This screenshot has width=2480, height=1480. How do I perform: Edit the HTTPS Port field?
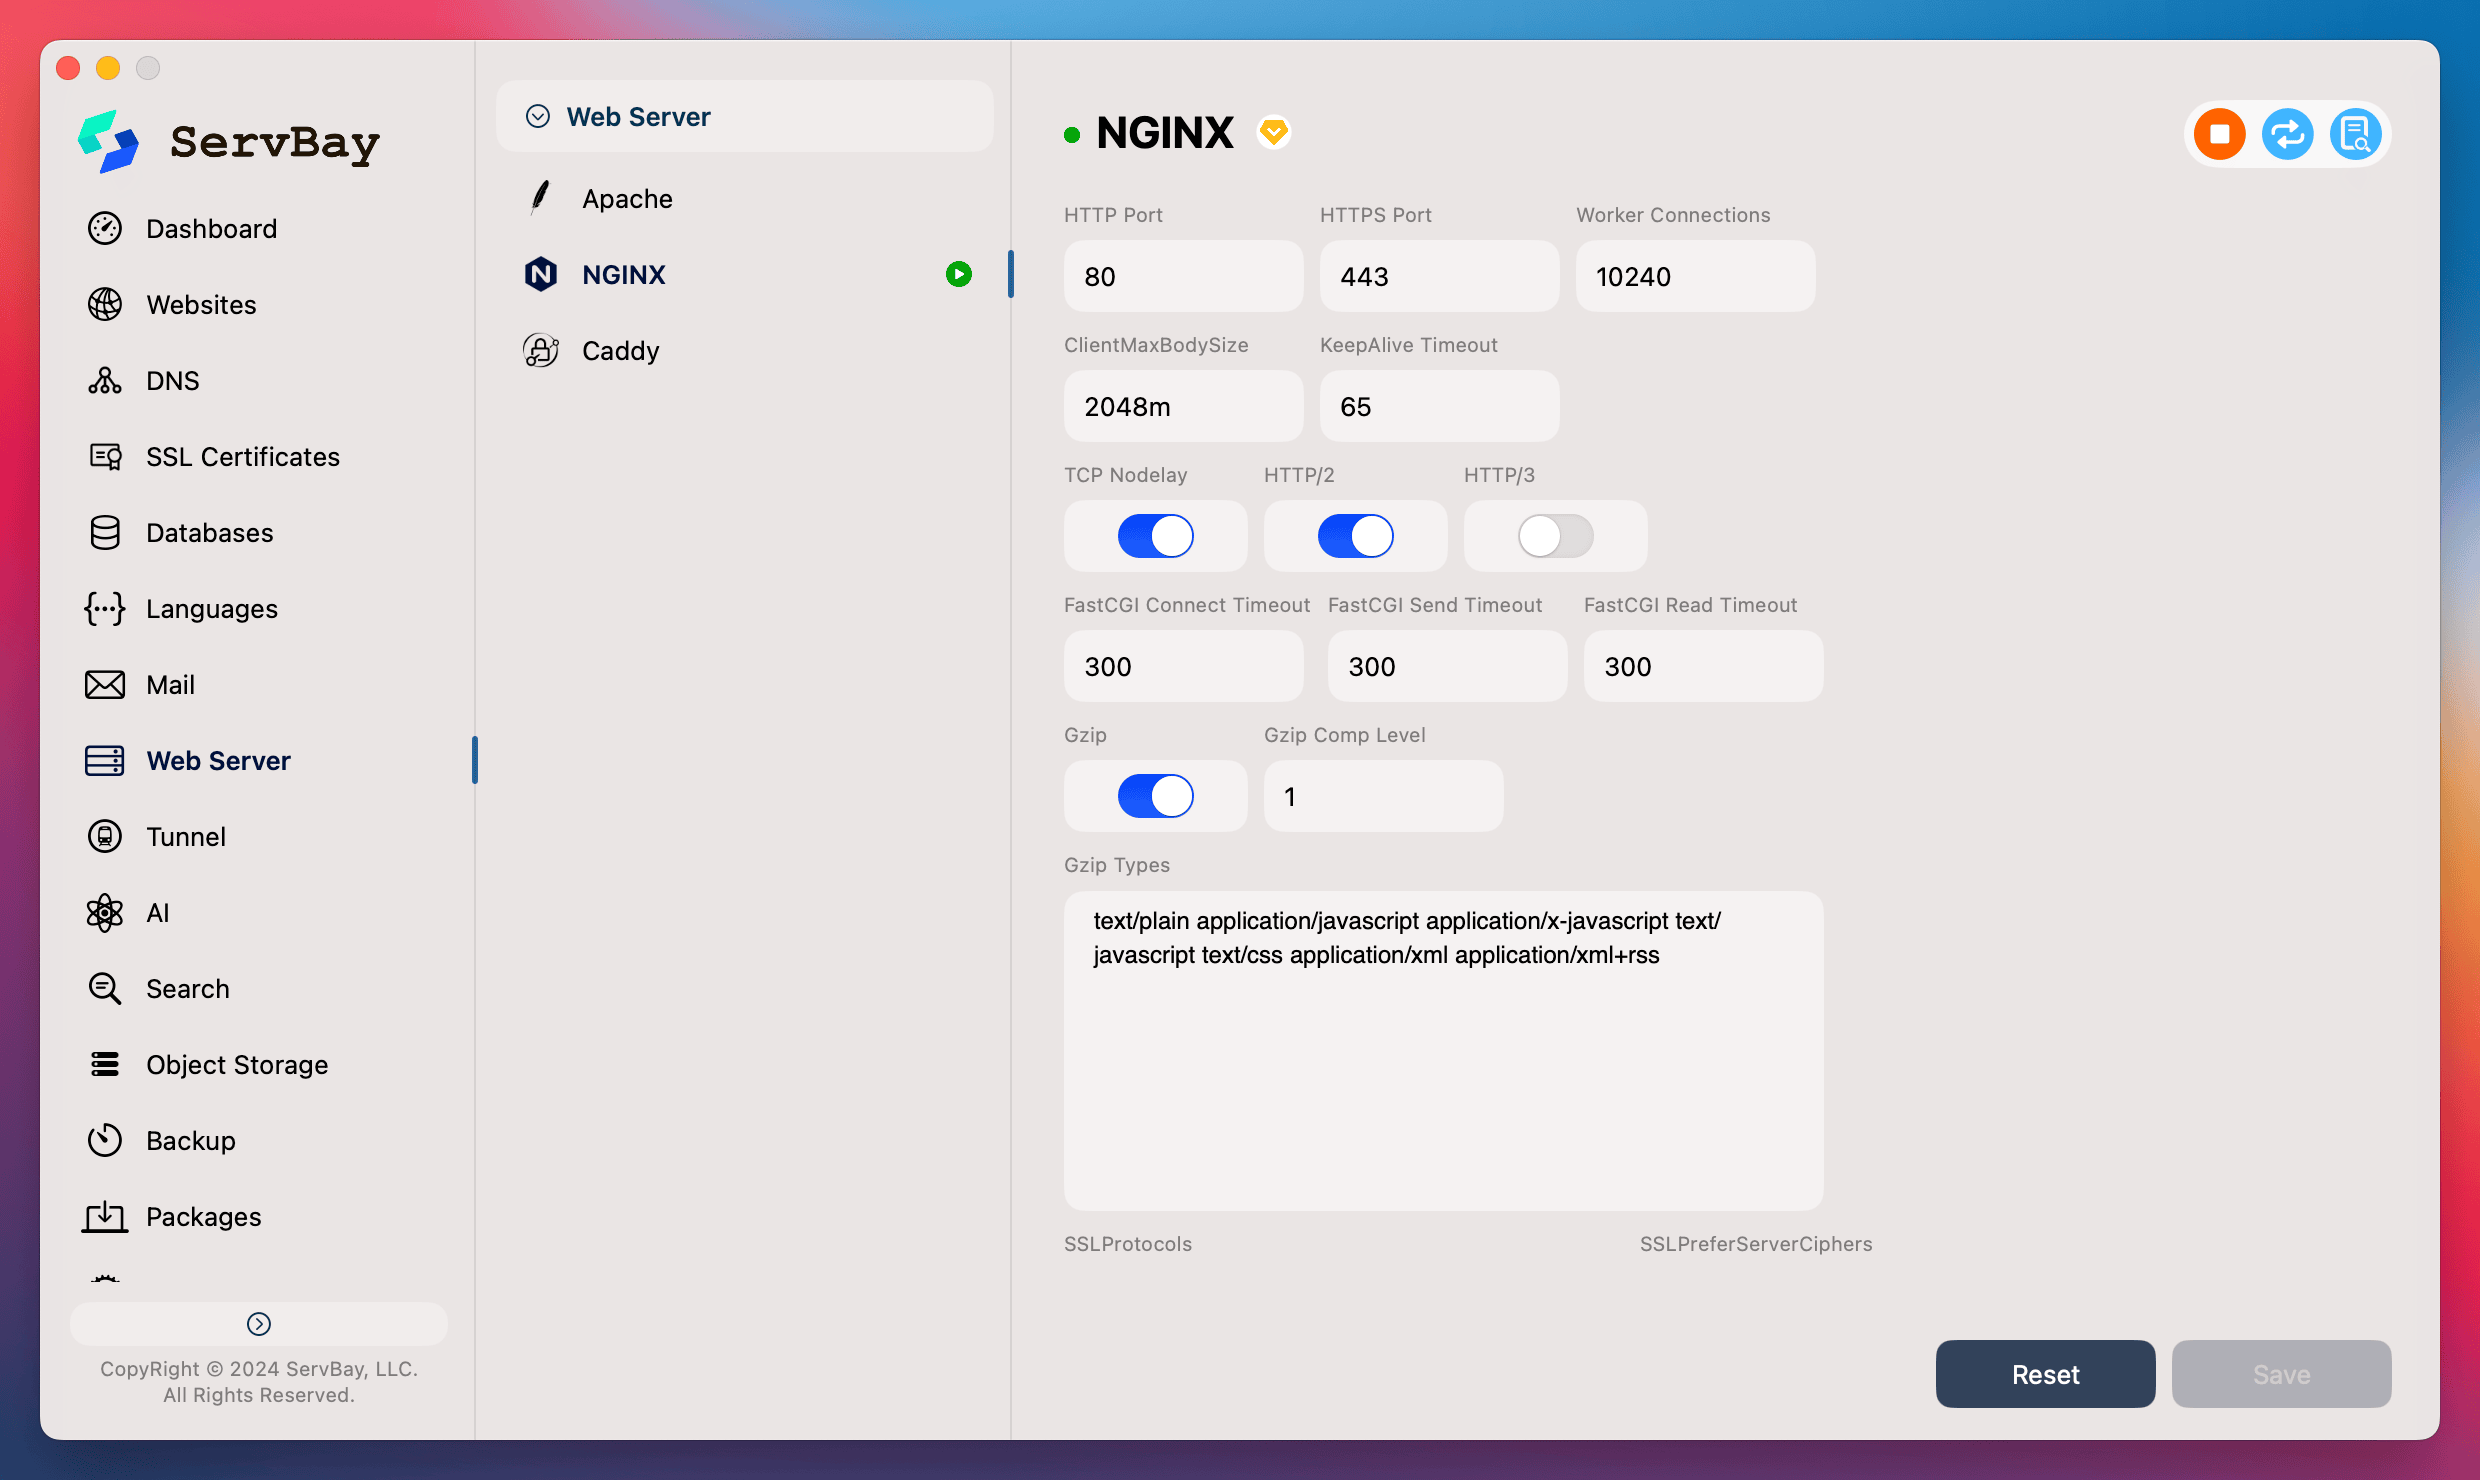coord(1440,276)
